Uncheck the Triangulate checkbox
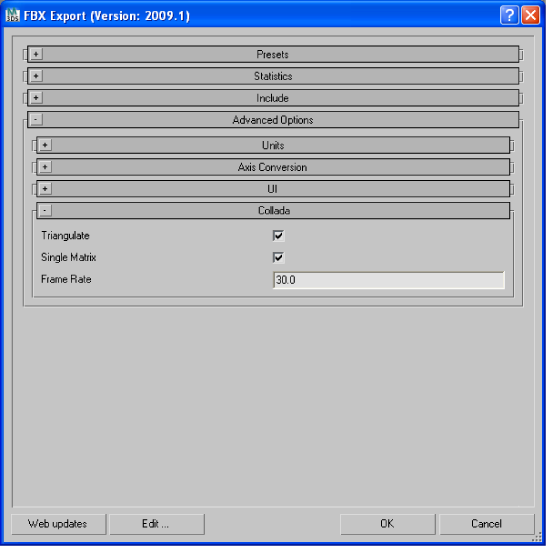The width and height of the screenshot is (546, 546). tap(278, 236)
